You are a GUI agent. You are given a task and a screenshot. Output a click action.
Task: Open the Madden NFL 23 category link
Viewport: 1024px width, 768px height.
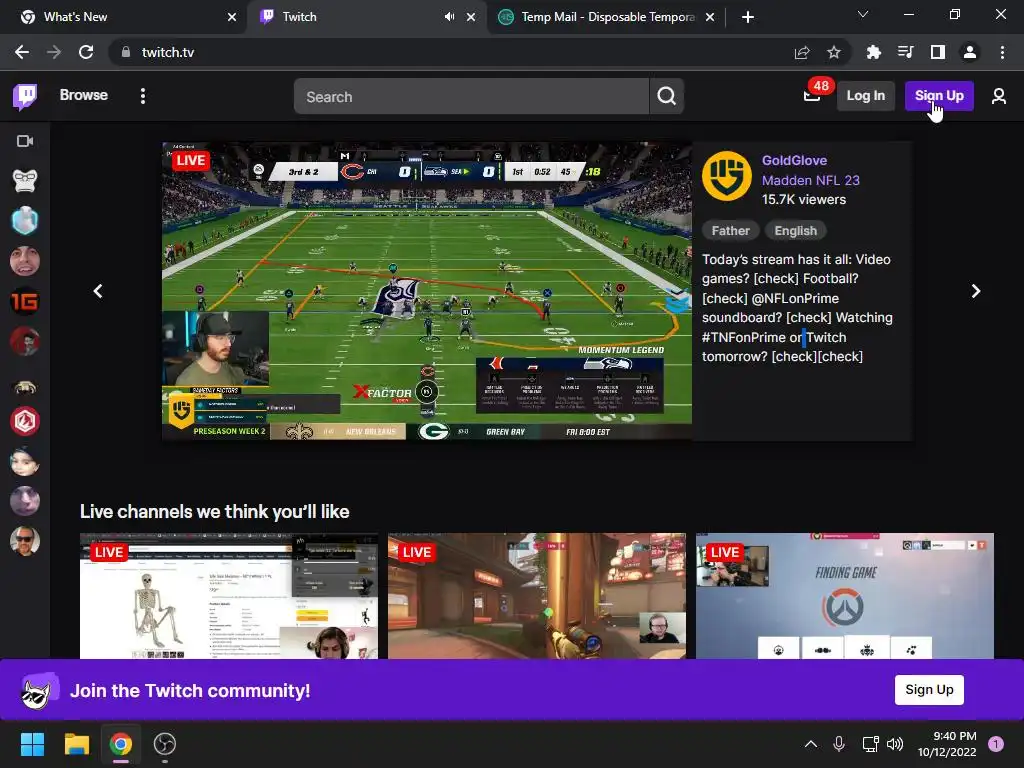[810, 180]
